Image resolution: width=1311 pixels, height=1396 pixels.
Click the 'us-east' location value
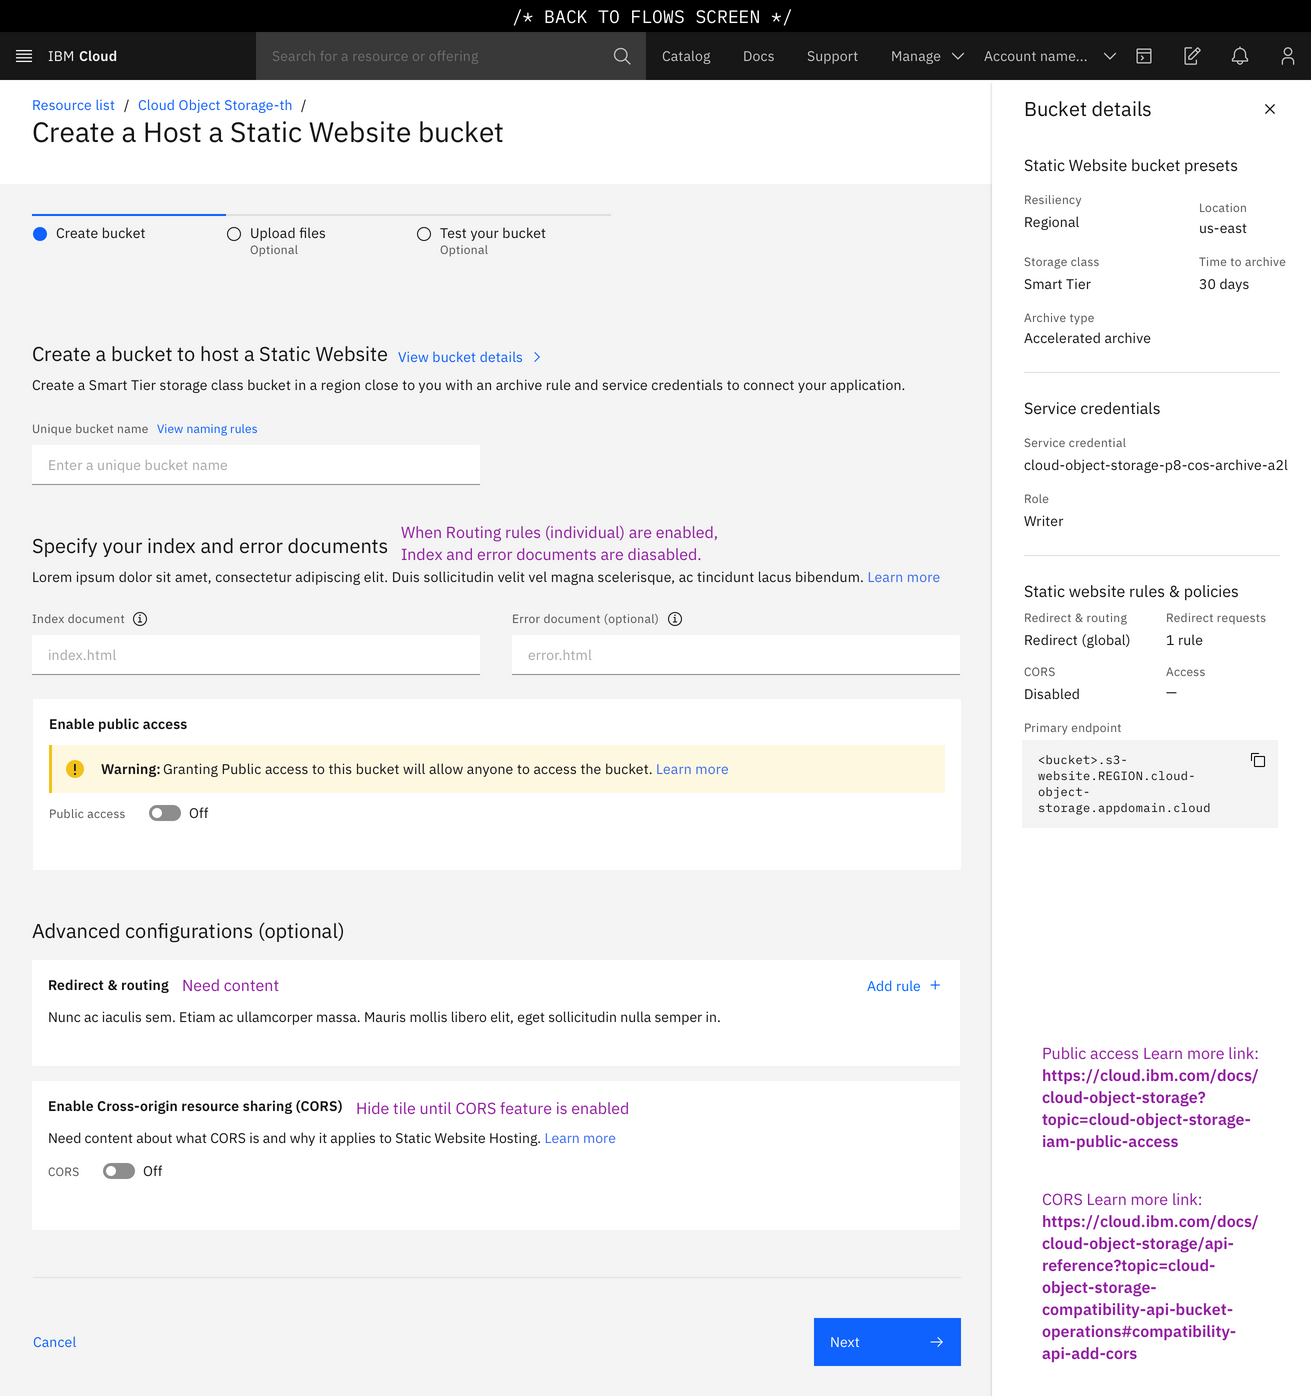[1223, 228]
